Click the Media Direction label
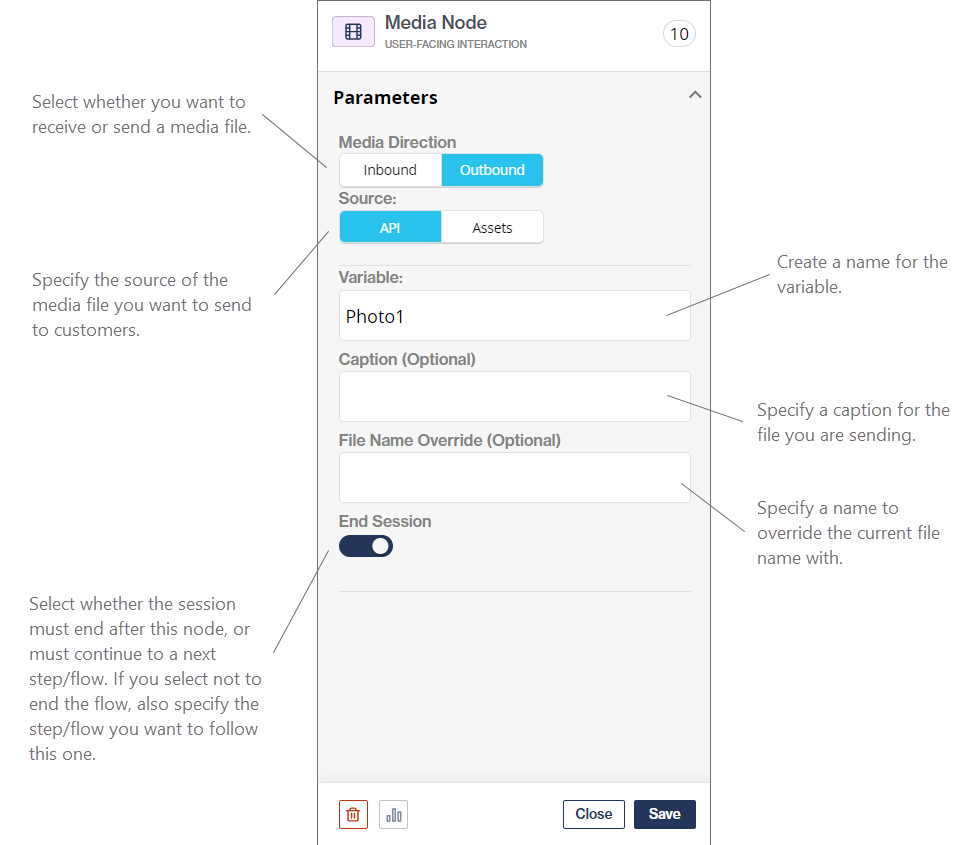979x845 pixels. (396, 142)
